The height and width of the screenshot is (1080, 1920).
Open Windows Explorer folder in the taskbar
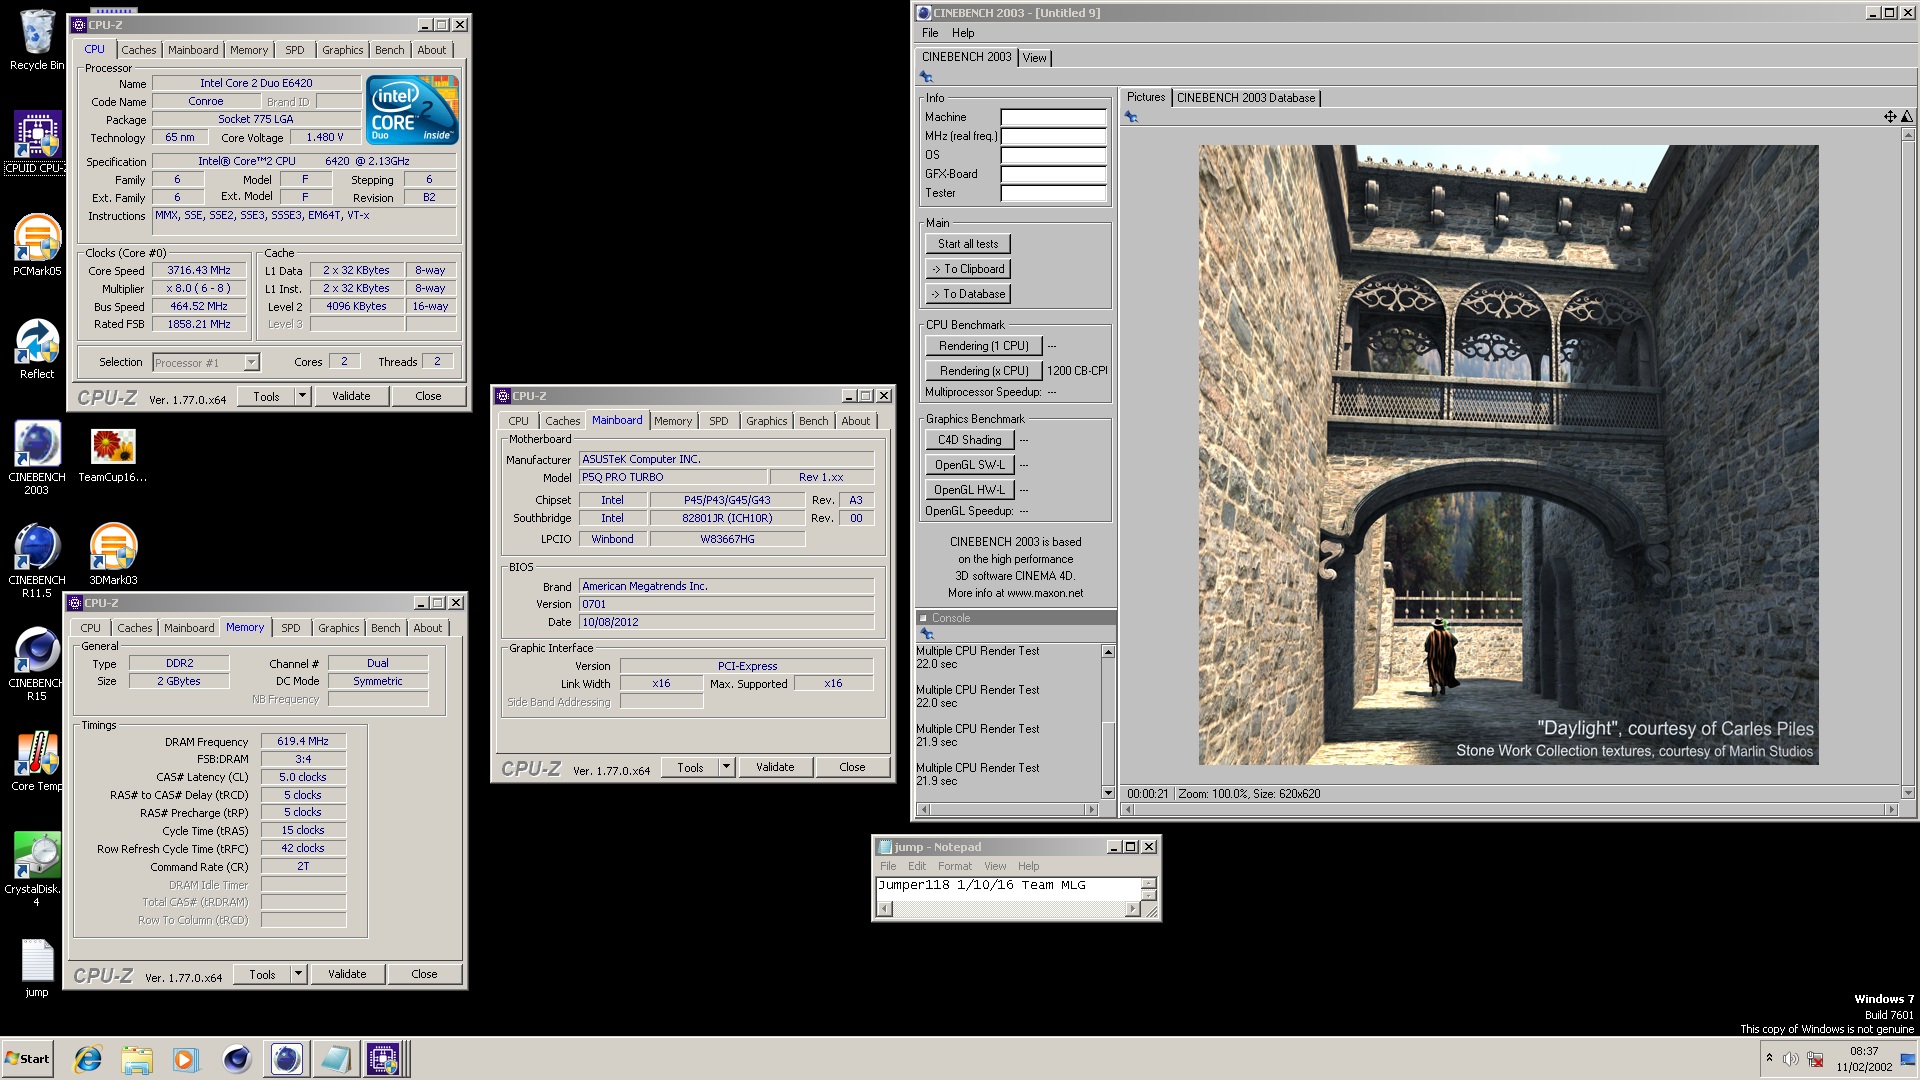(x=137, y=1059)
